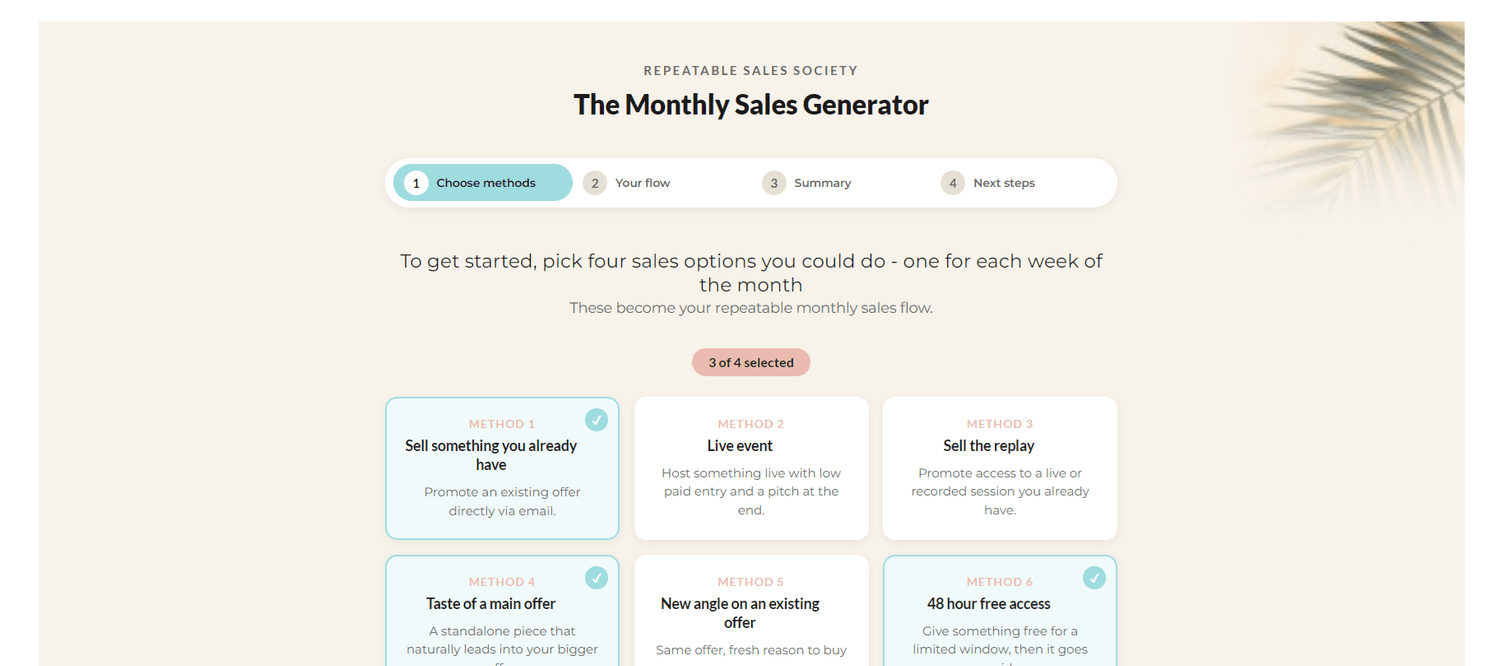Click the '3 of 4 selected' badge
This screenshot has width=1500, height=666.
pyautogui.click(x=751, y=362)
